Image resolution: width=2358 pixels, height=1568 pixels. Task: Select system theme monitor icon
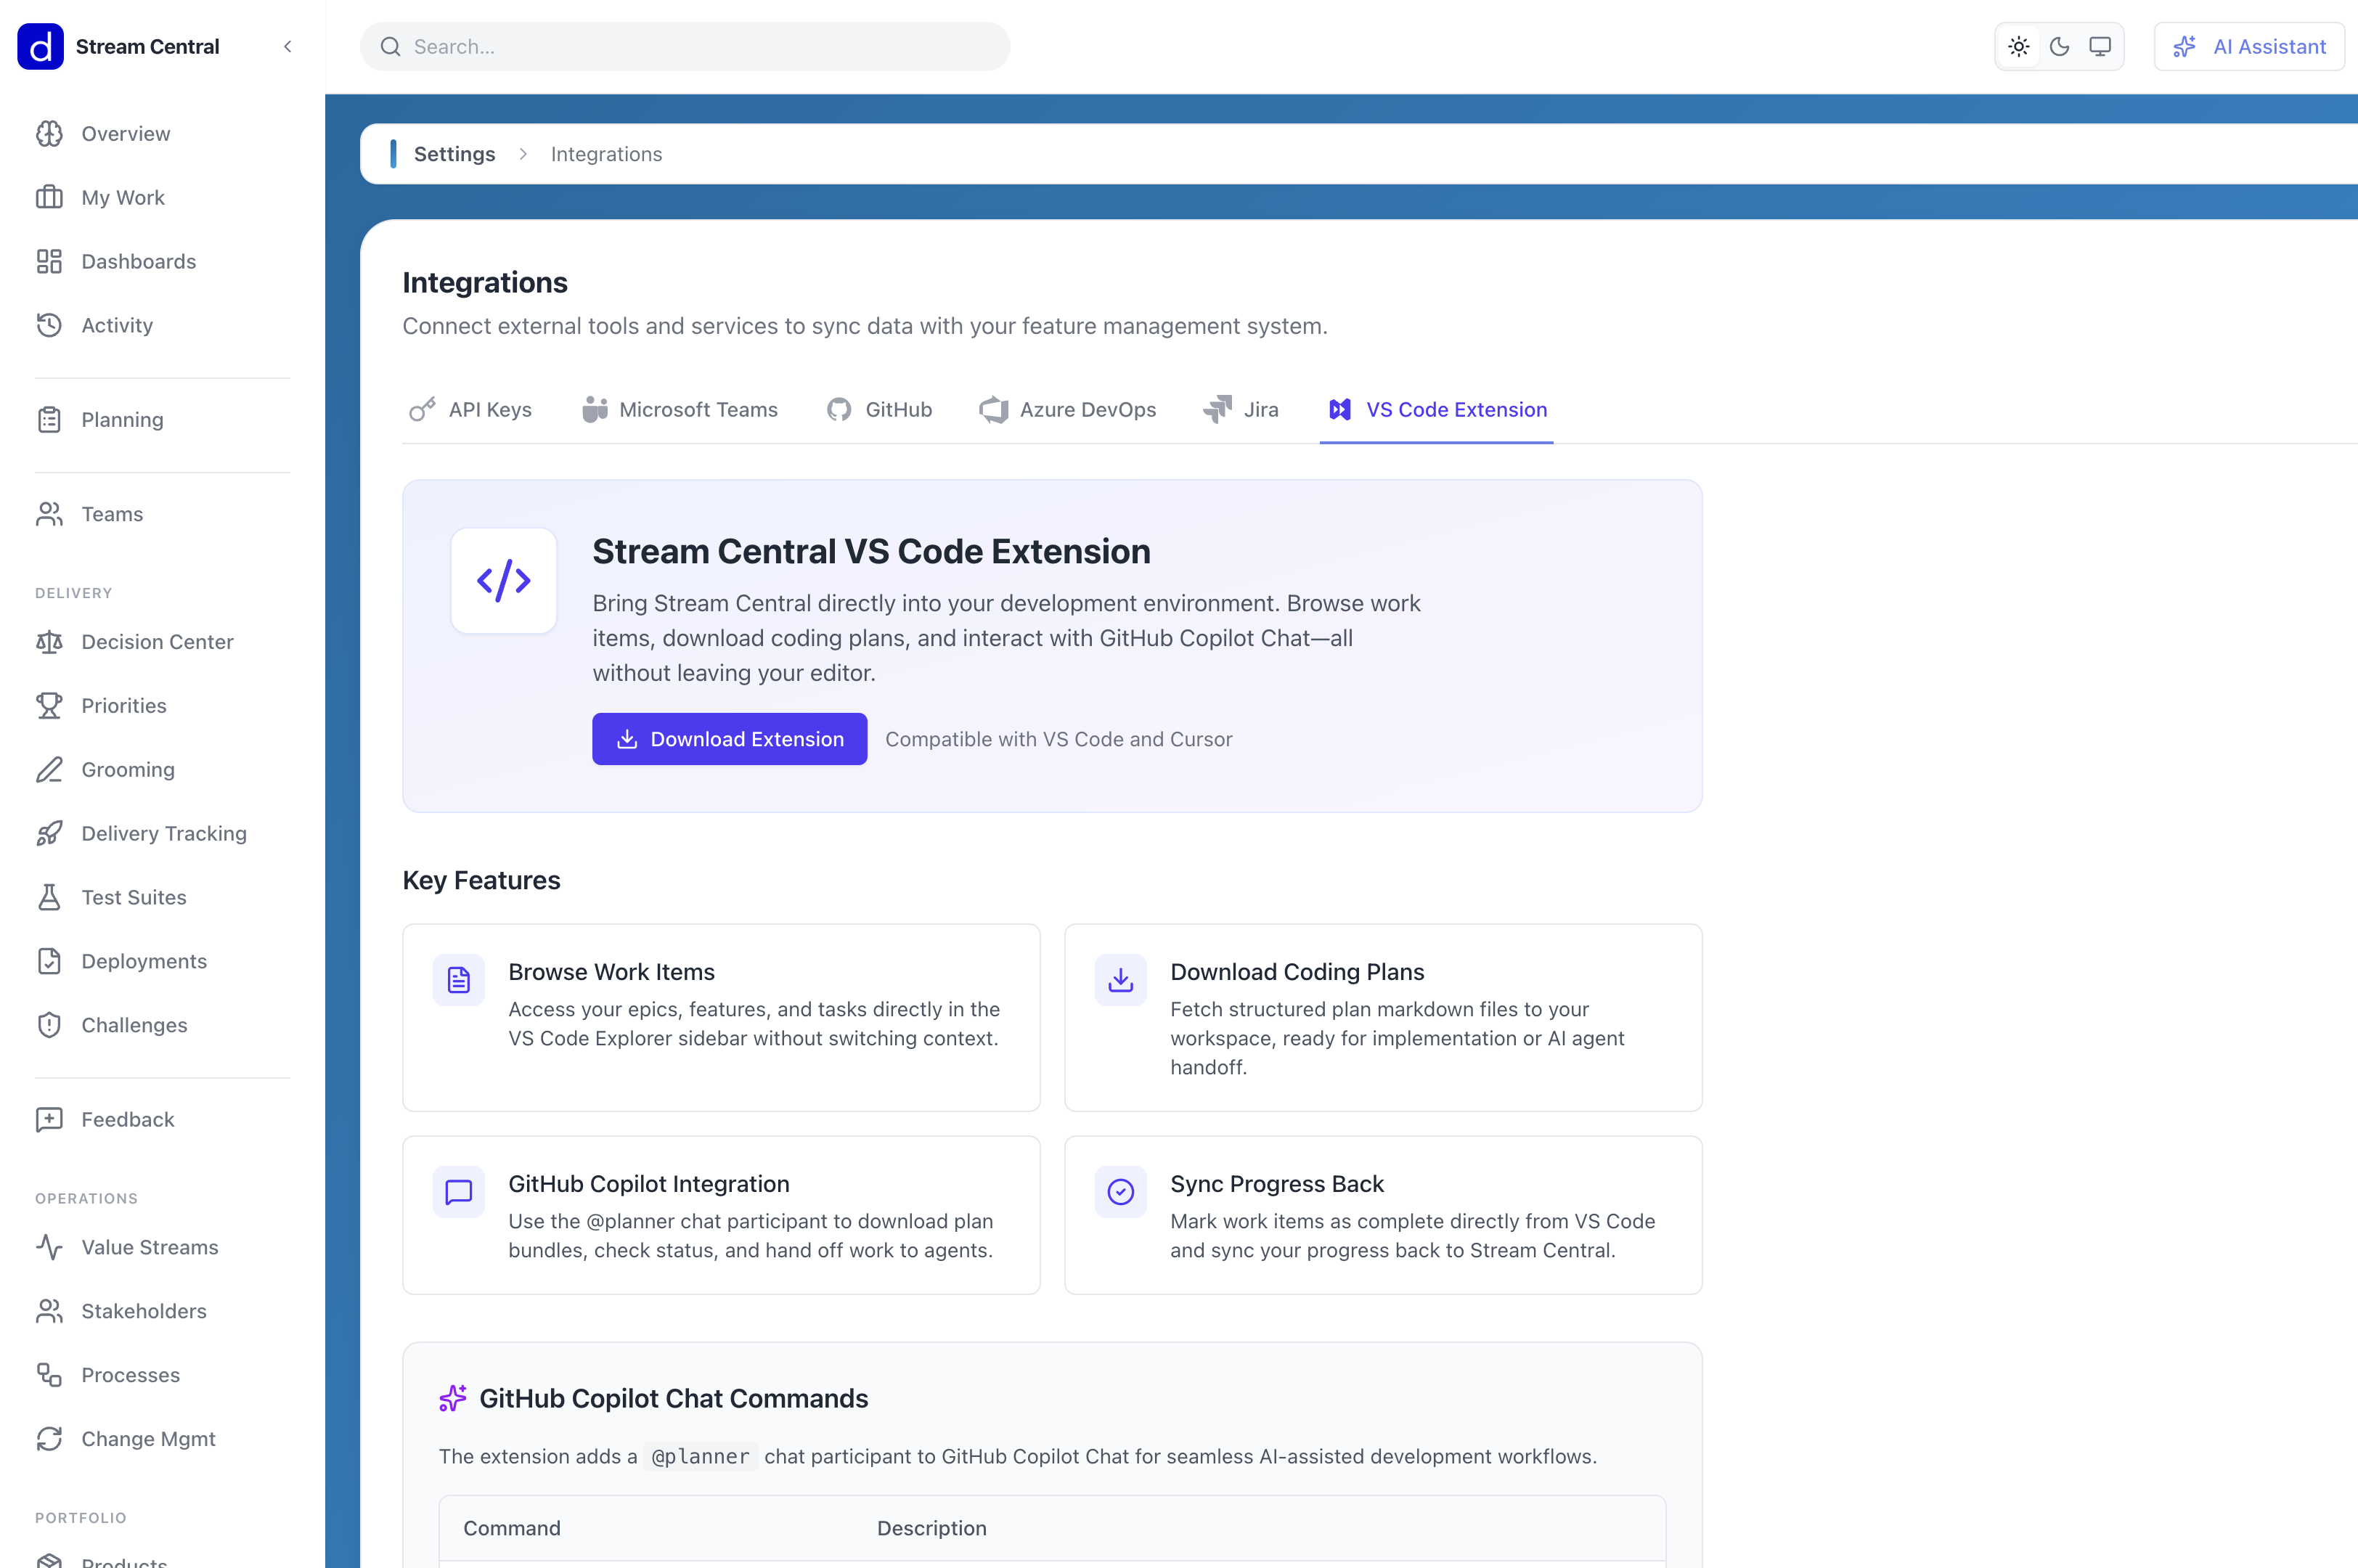2100,47
